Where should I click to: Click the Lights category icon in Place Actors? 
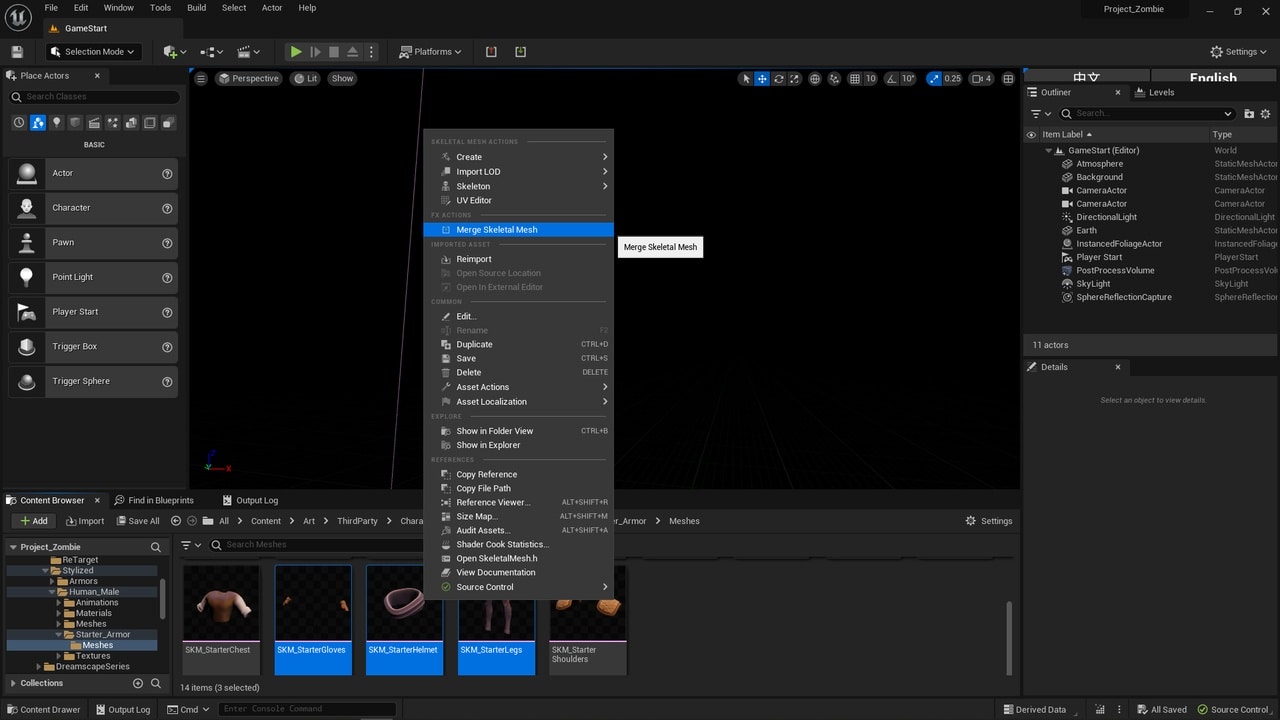[x=56, y=123]
